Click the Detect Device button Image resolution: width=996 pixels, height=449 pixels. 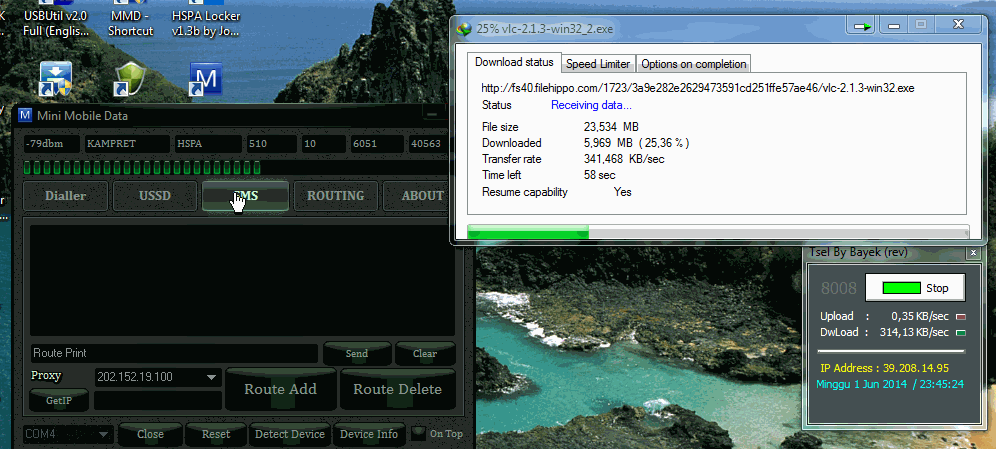[x=290, y=434]
